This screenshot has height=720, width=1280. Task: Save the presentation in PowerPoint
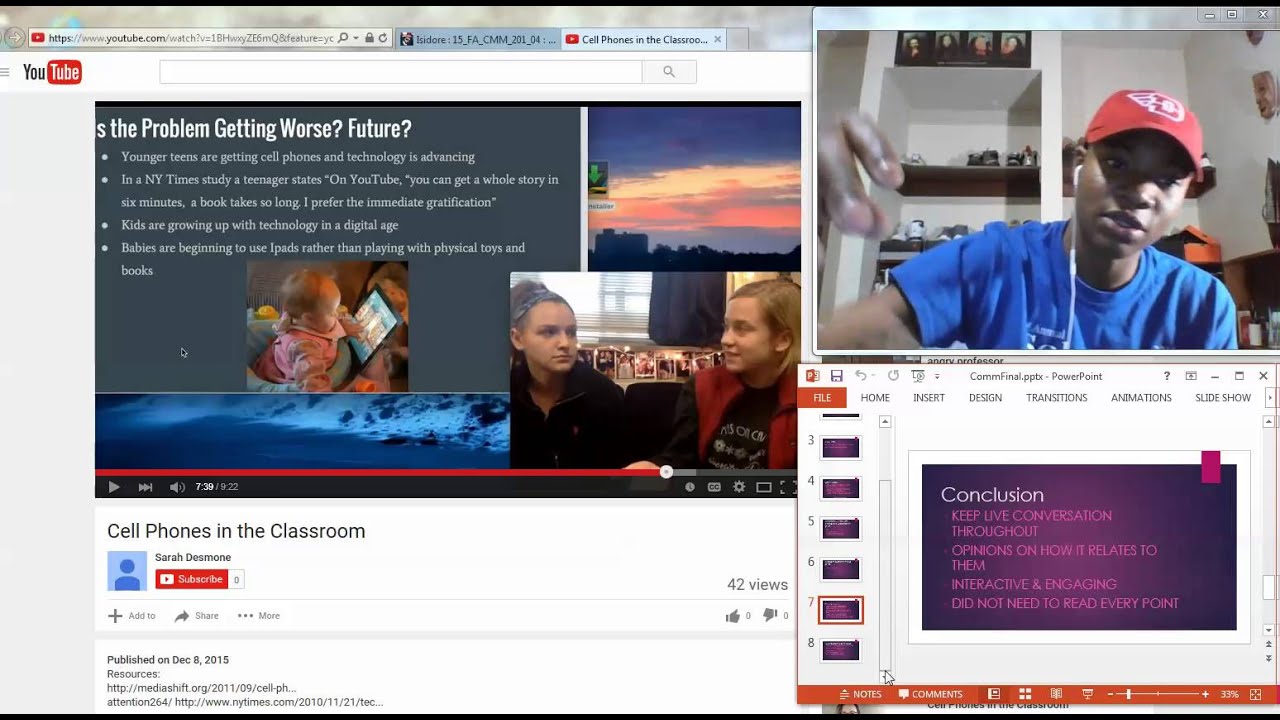837,376
